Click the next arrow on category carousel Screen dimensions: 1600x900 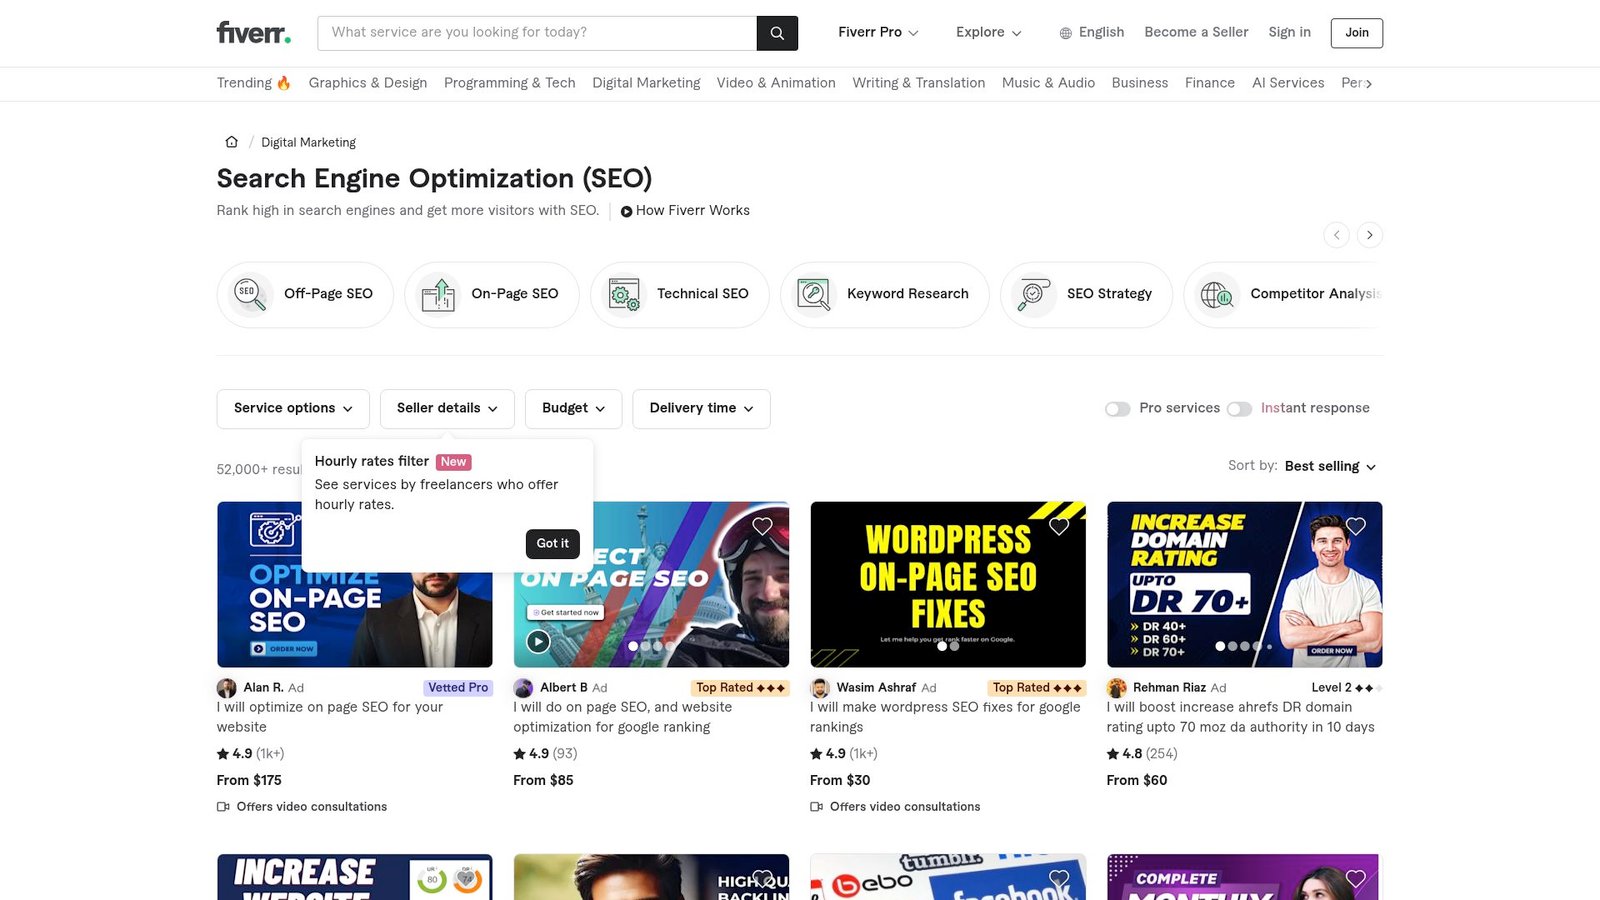[1369, 234]
